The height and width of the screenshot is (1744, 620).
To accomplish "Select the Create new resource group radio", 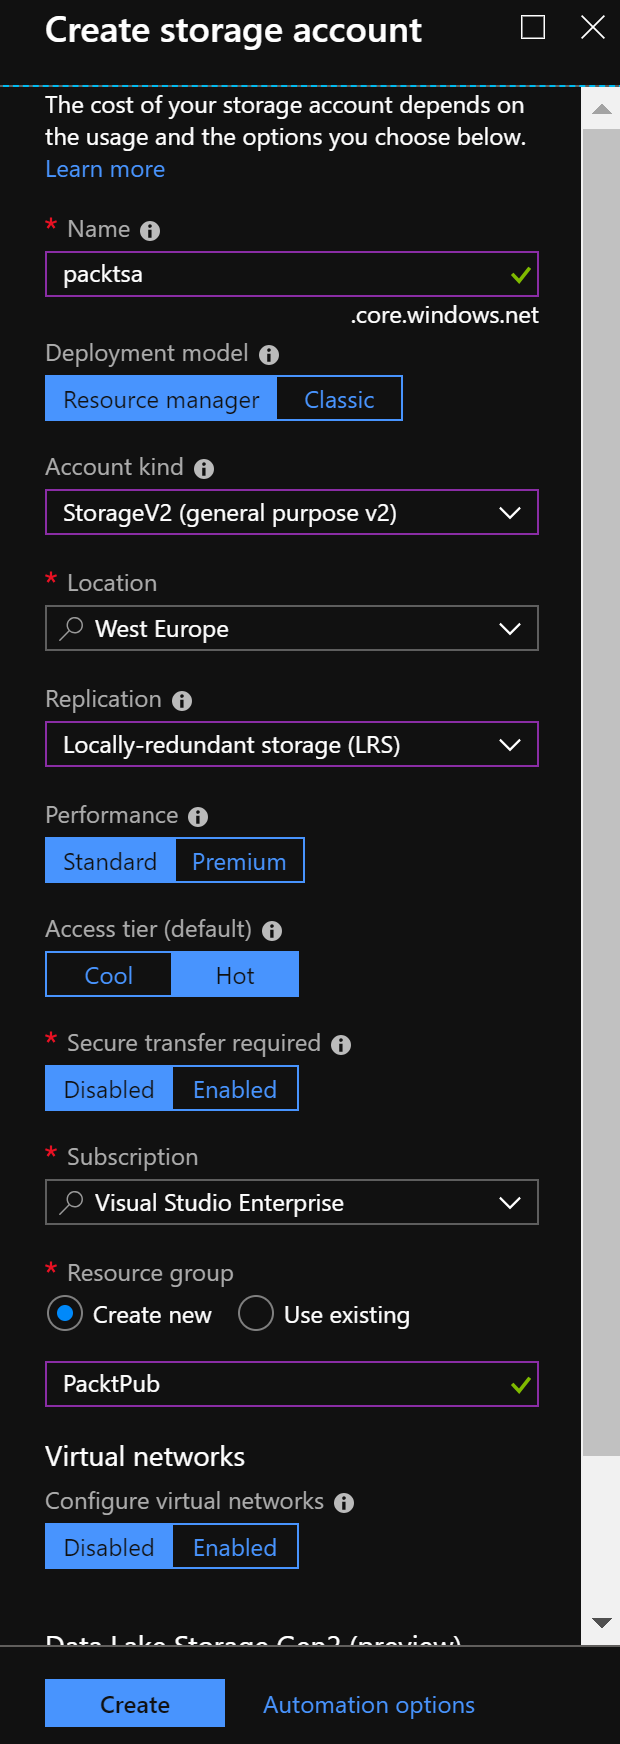I will click(x=65, y=1314).
